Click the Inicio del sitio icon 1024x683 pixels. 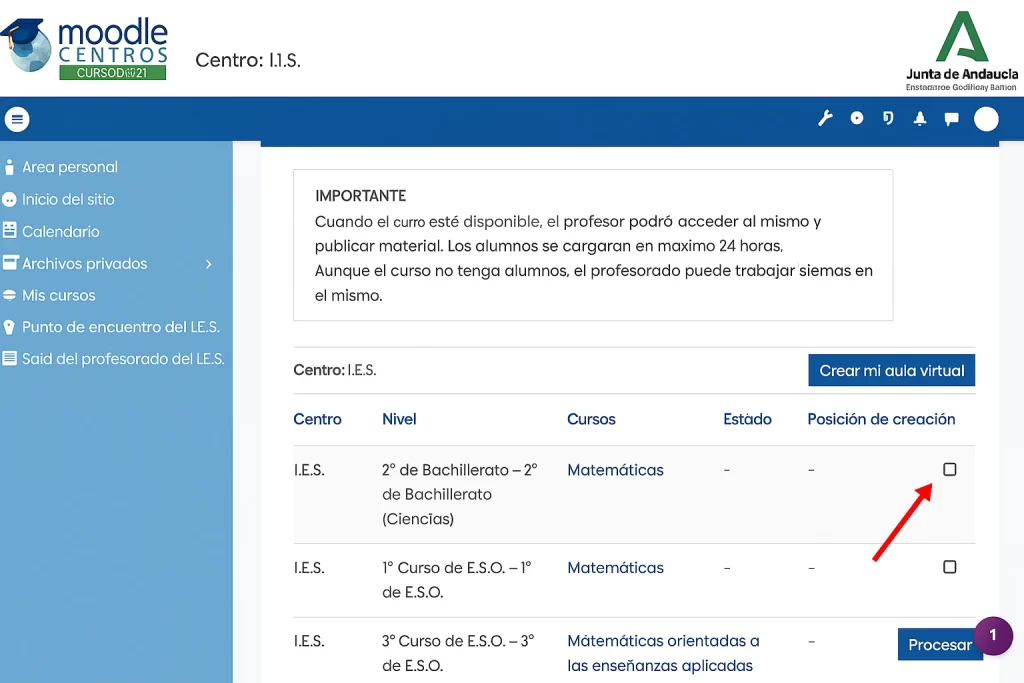(x=9, y=199)
